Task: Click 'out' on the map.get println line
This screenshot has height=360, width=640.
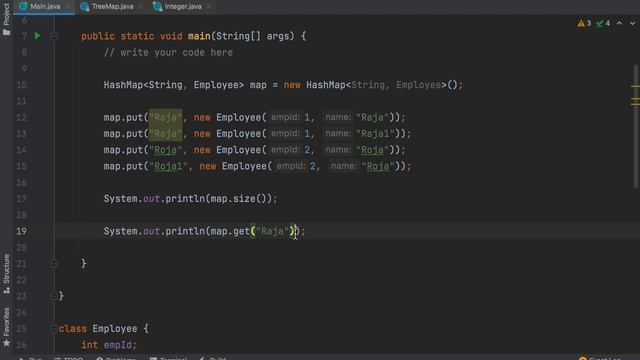Action: coord(151,231)
